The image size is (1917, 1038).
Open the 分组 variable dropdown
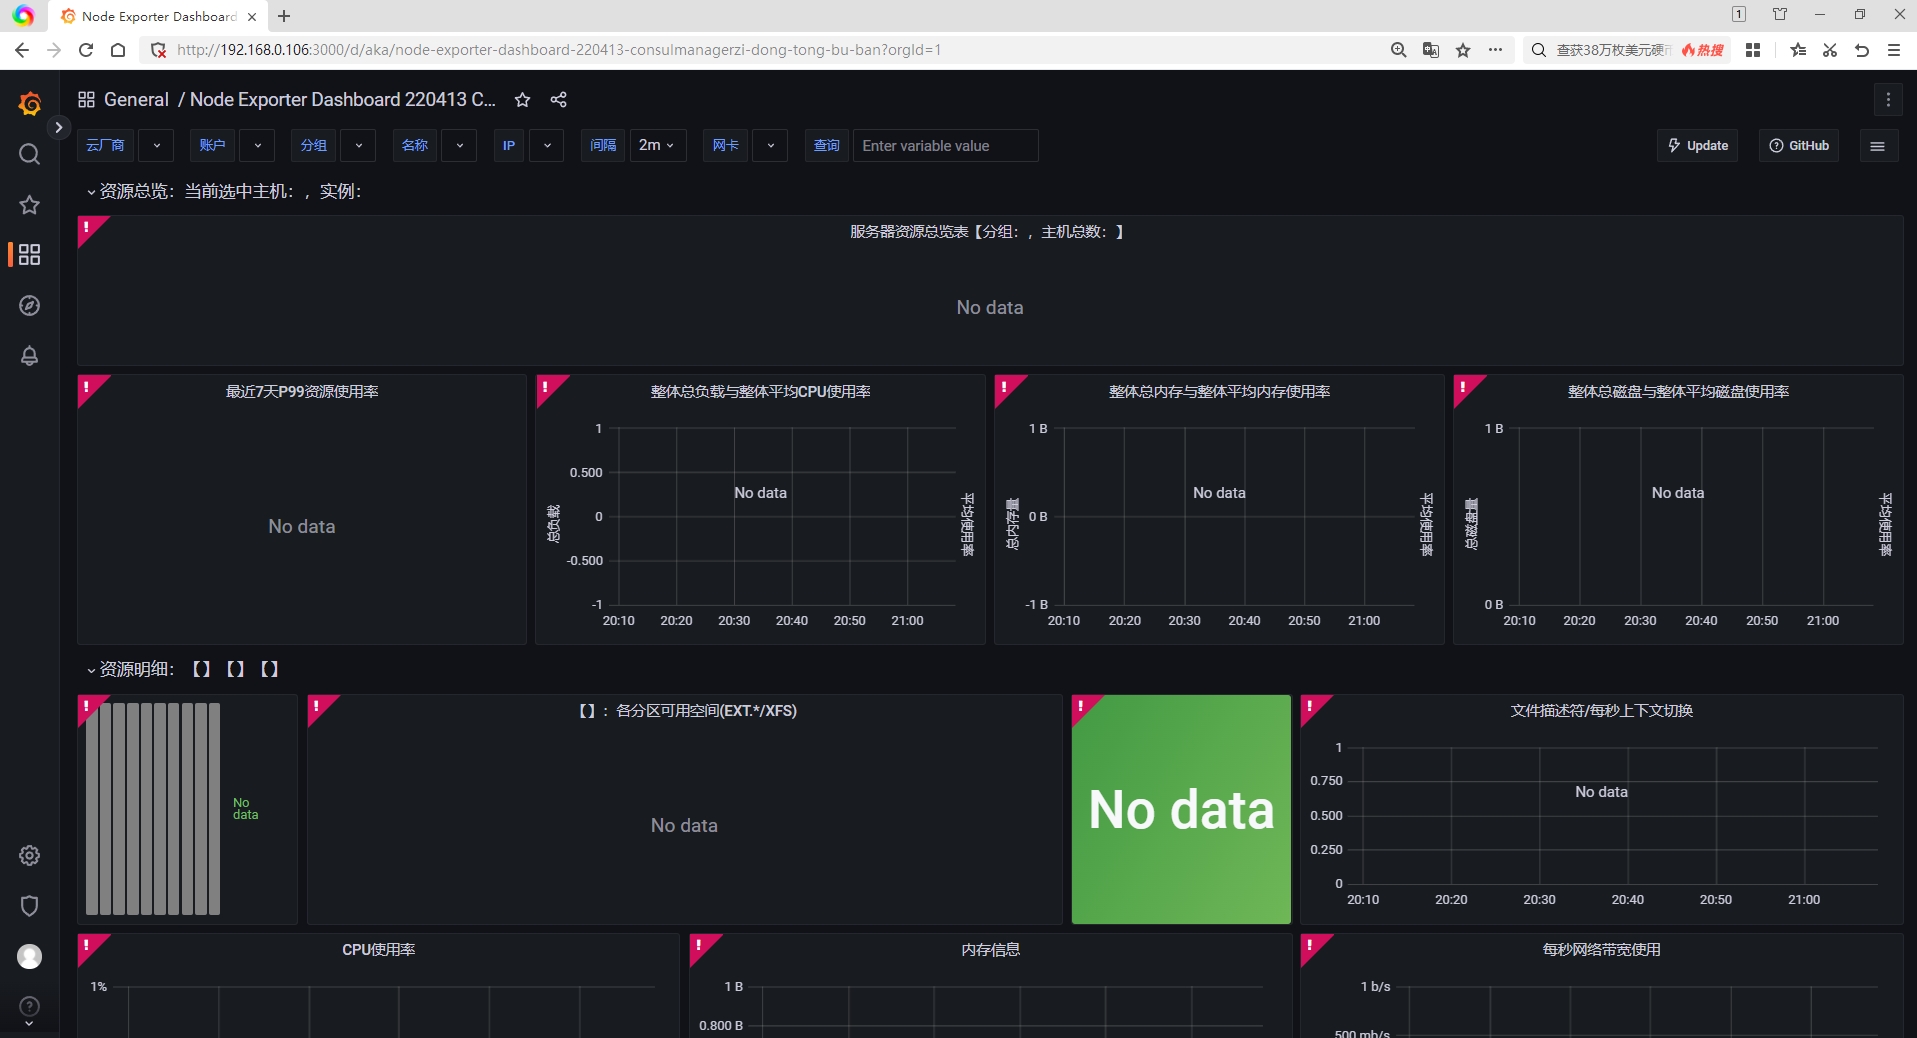(x=358, y=146)
